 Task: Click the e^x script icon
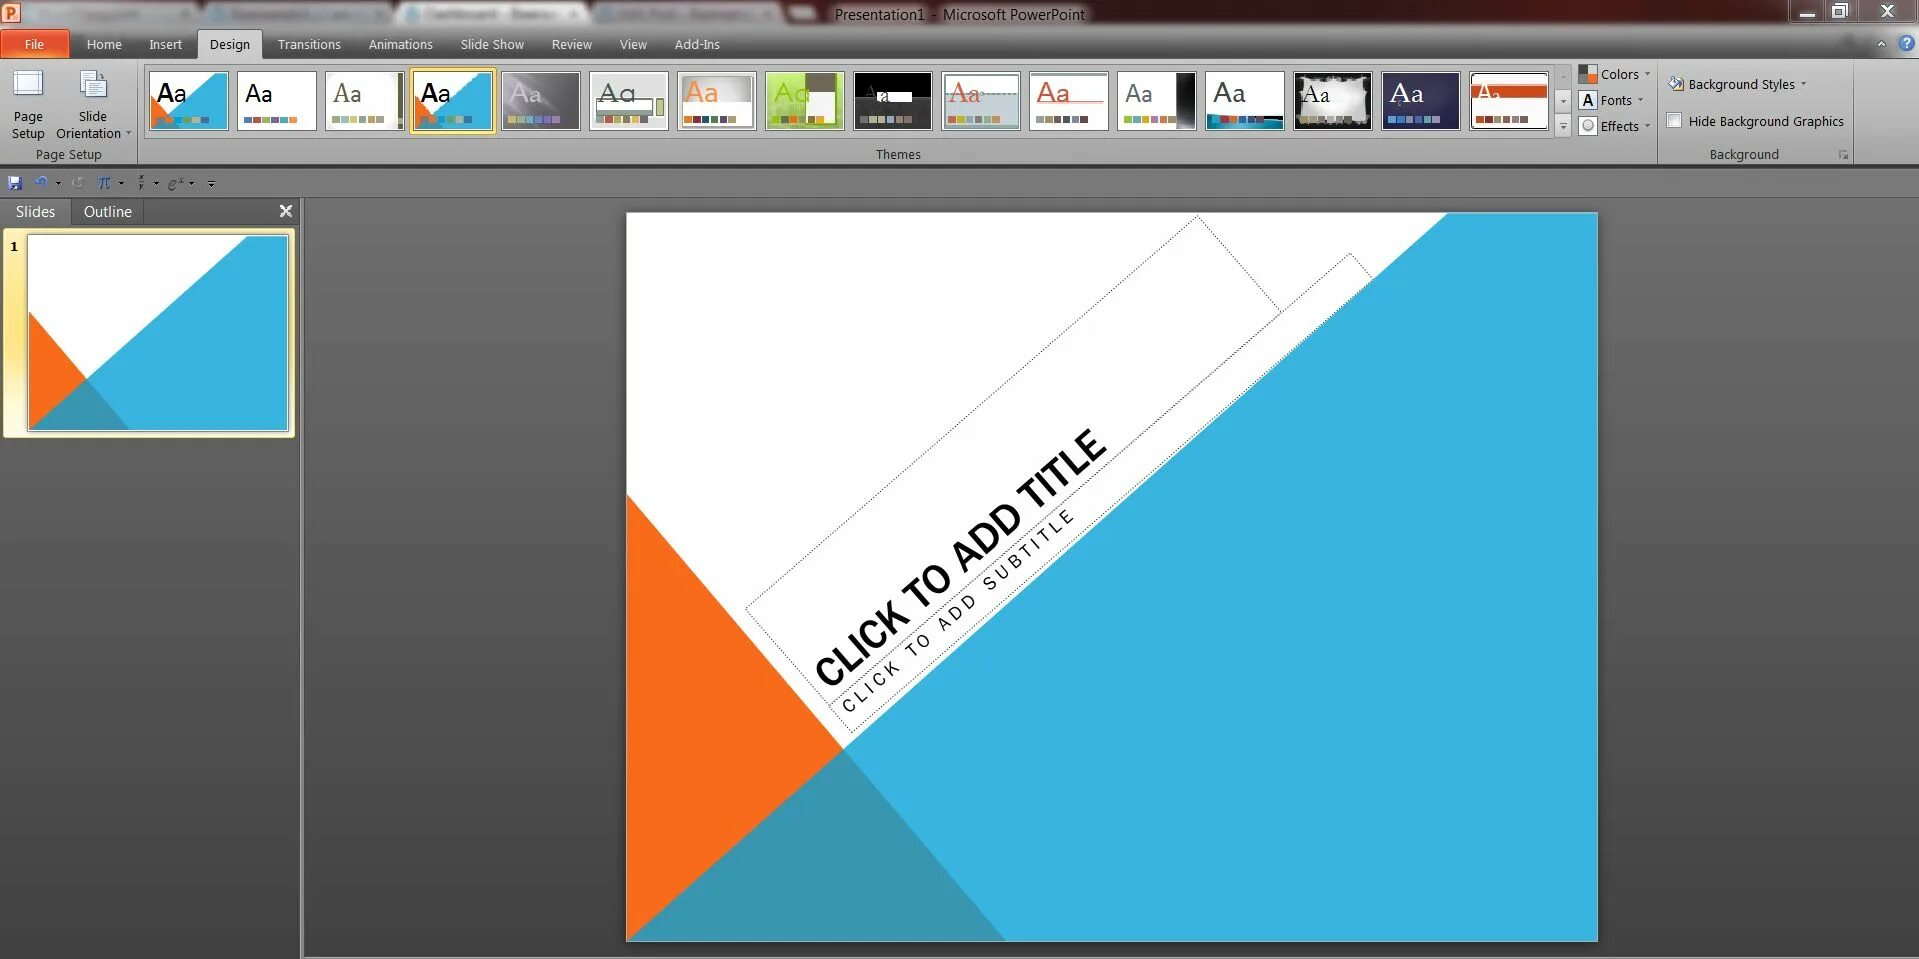click(x=176, y=183)
